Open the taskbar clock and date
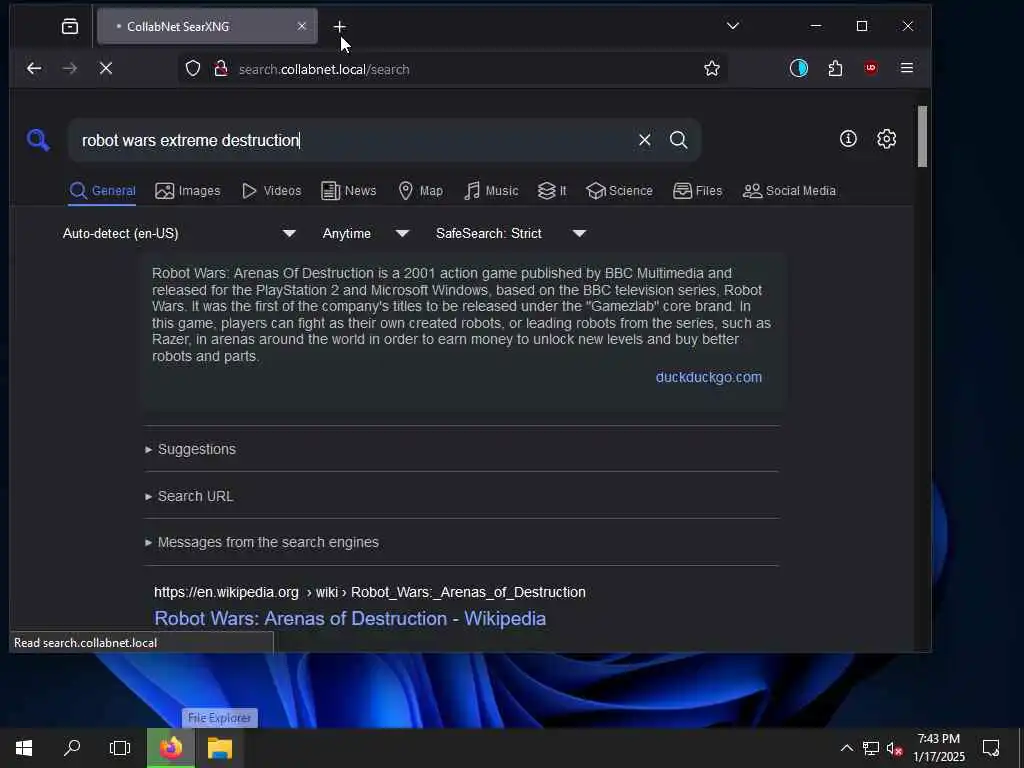 tap(939, 748)
